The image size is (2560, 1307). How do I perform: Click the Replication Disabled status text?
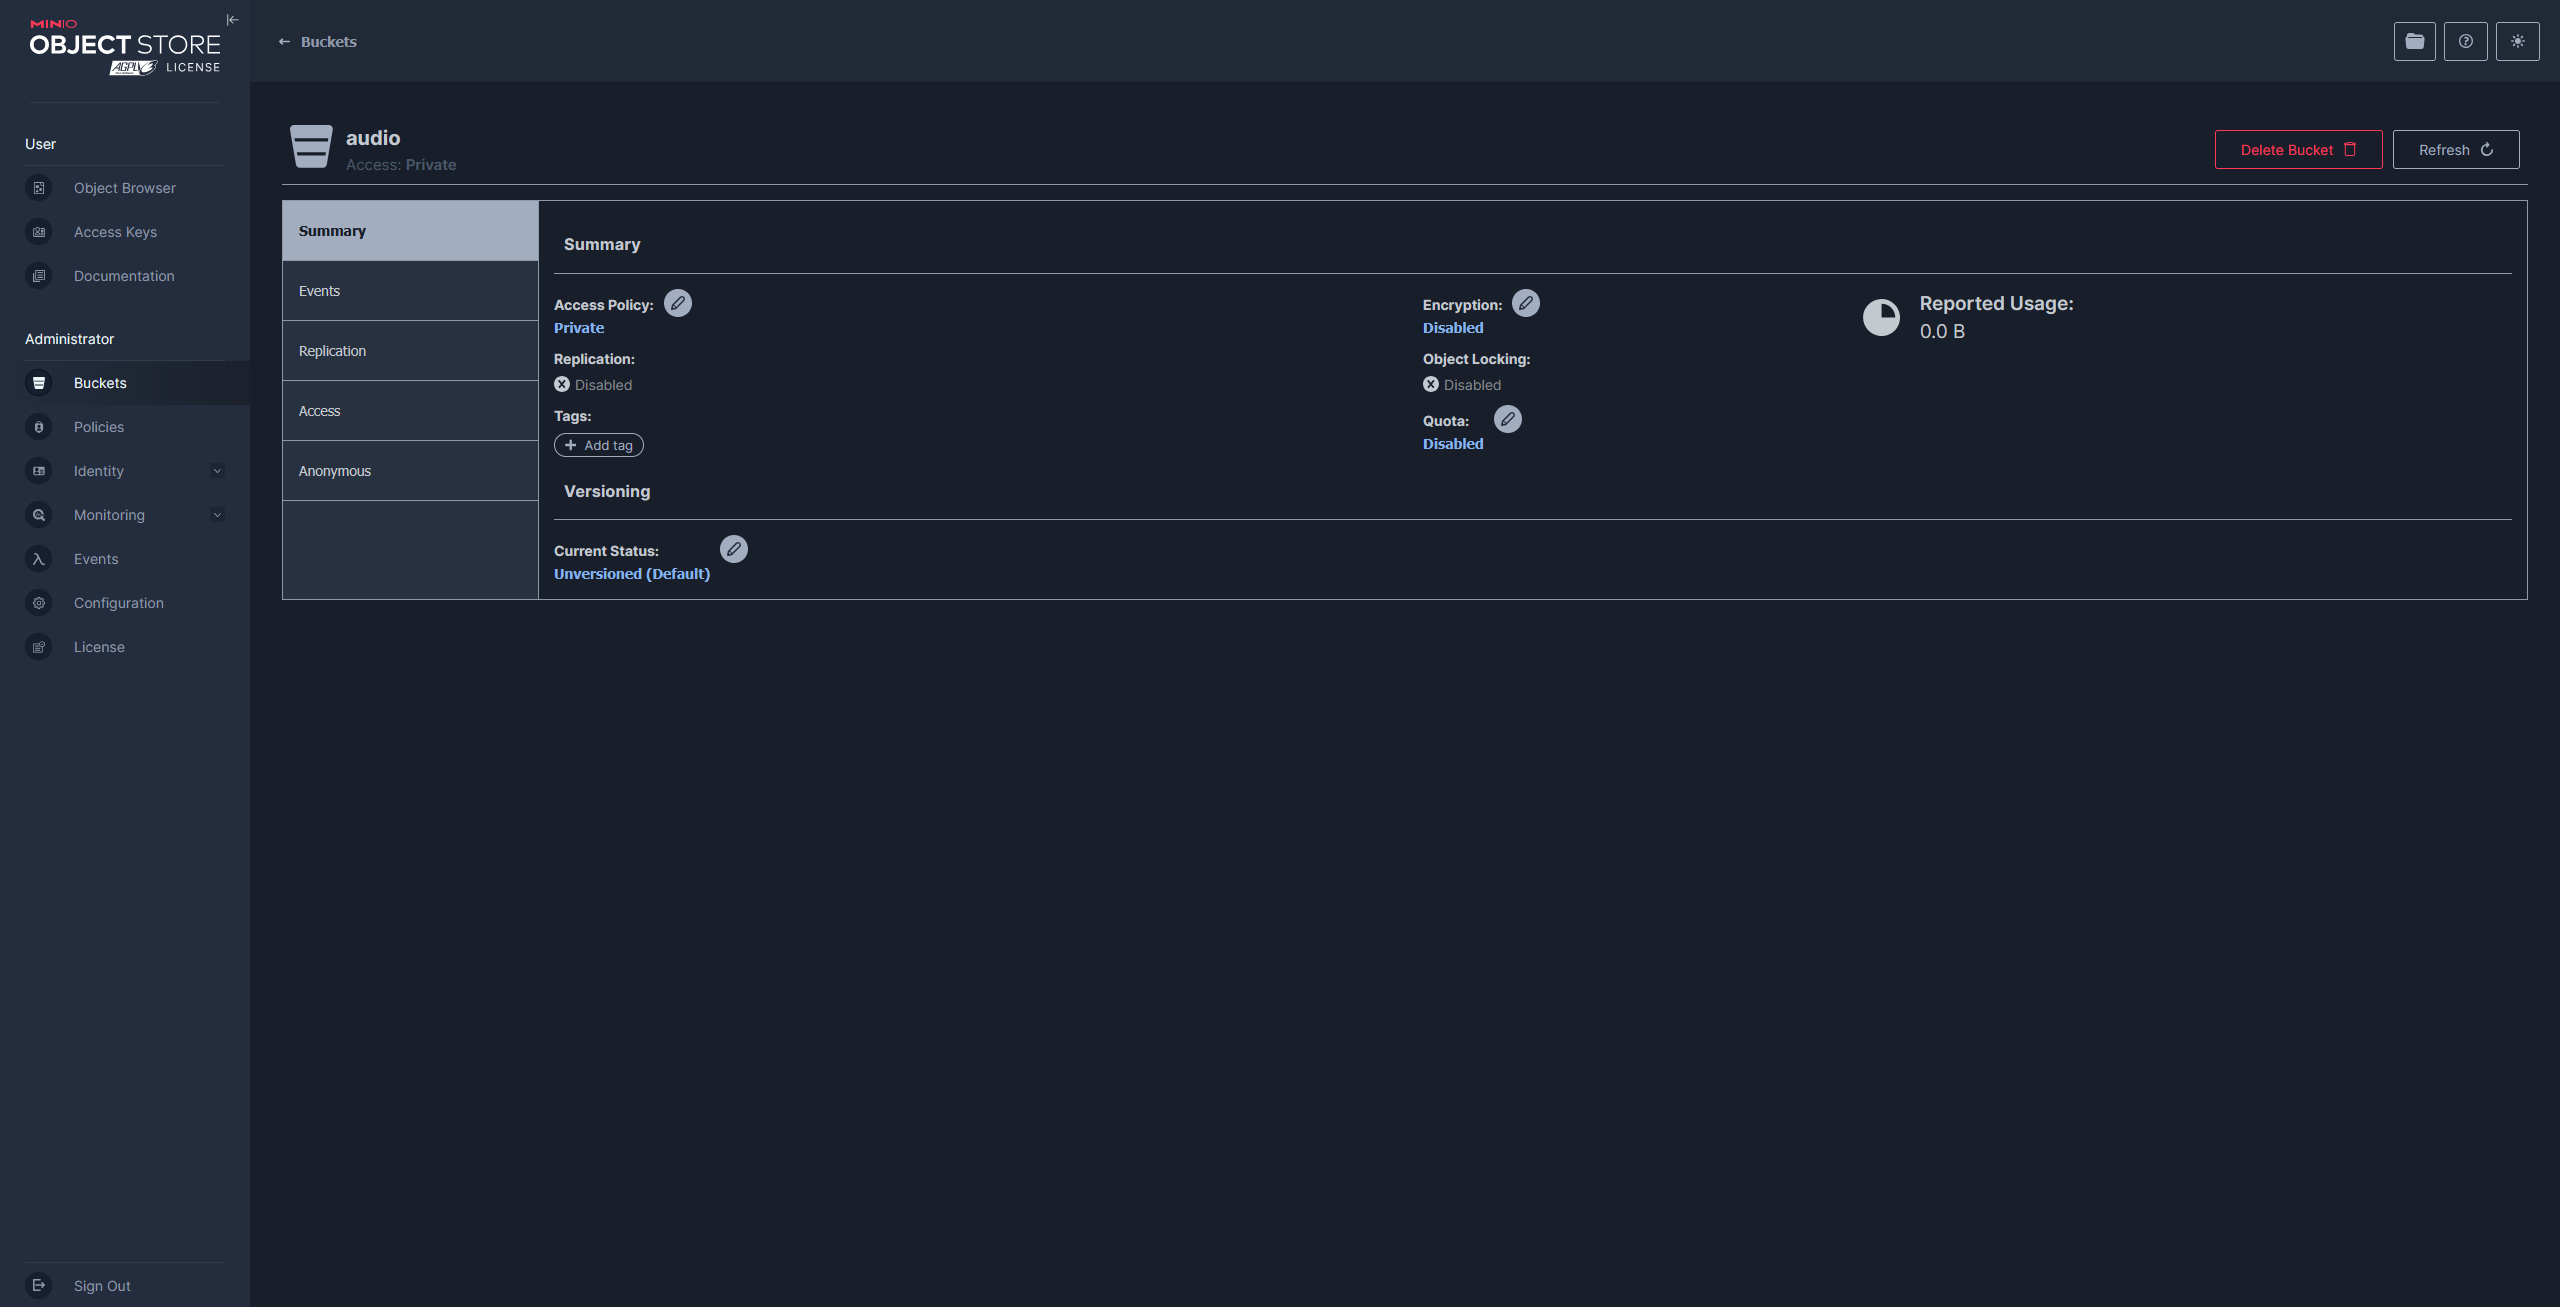click(x=603, y=385)
